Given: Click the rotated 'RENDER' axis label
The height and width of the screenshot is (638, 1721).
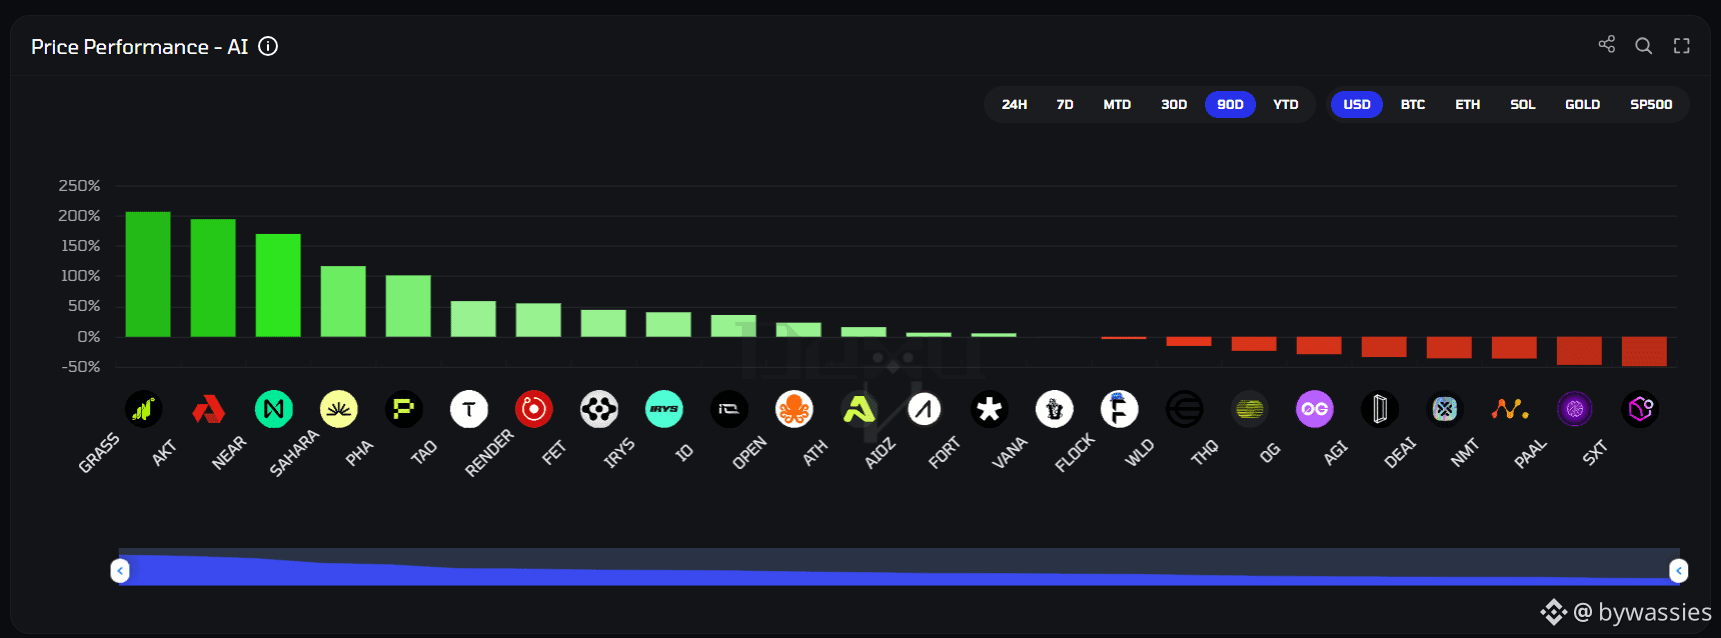Looking at the screenshot, I should tap(489, 452).
